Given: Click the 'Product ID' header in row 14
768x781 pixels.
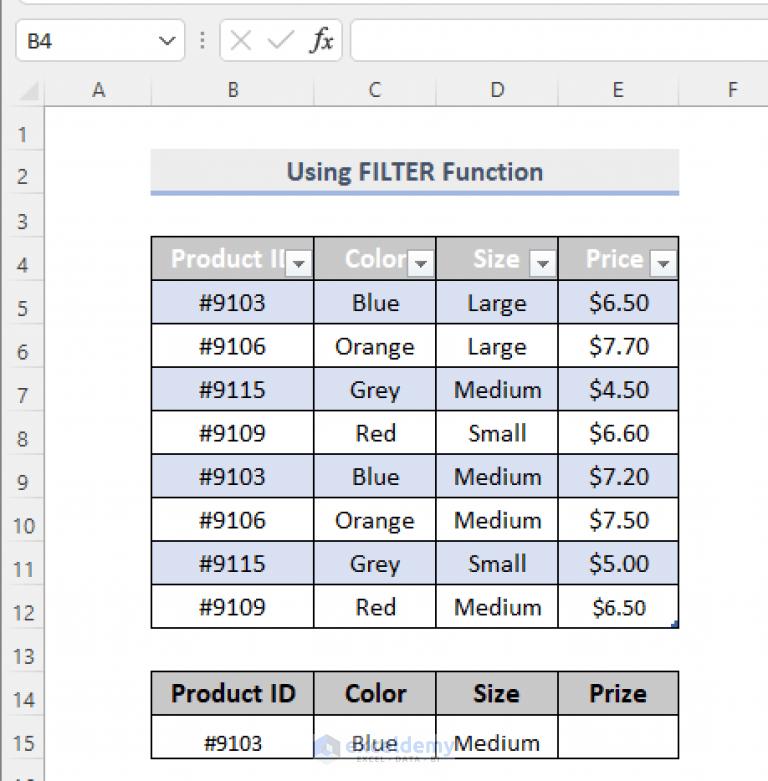Looking at the screenshot, I should pos(233,693).
